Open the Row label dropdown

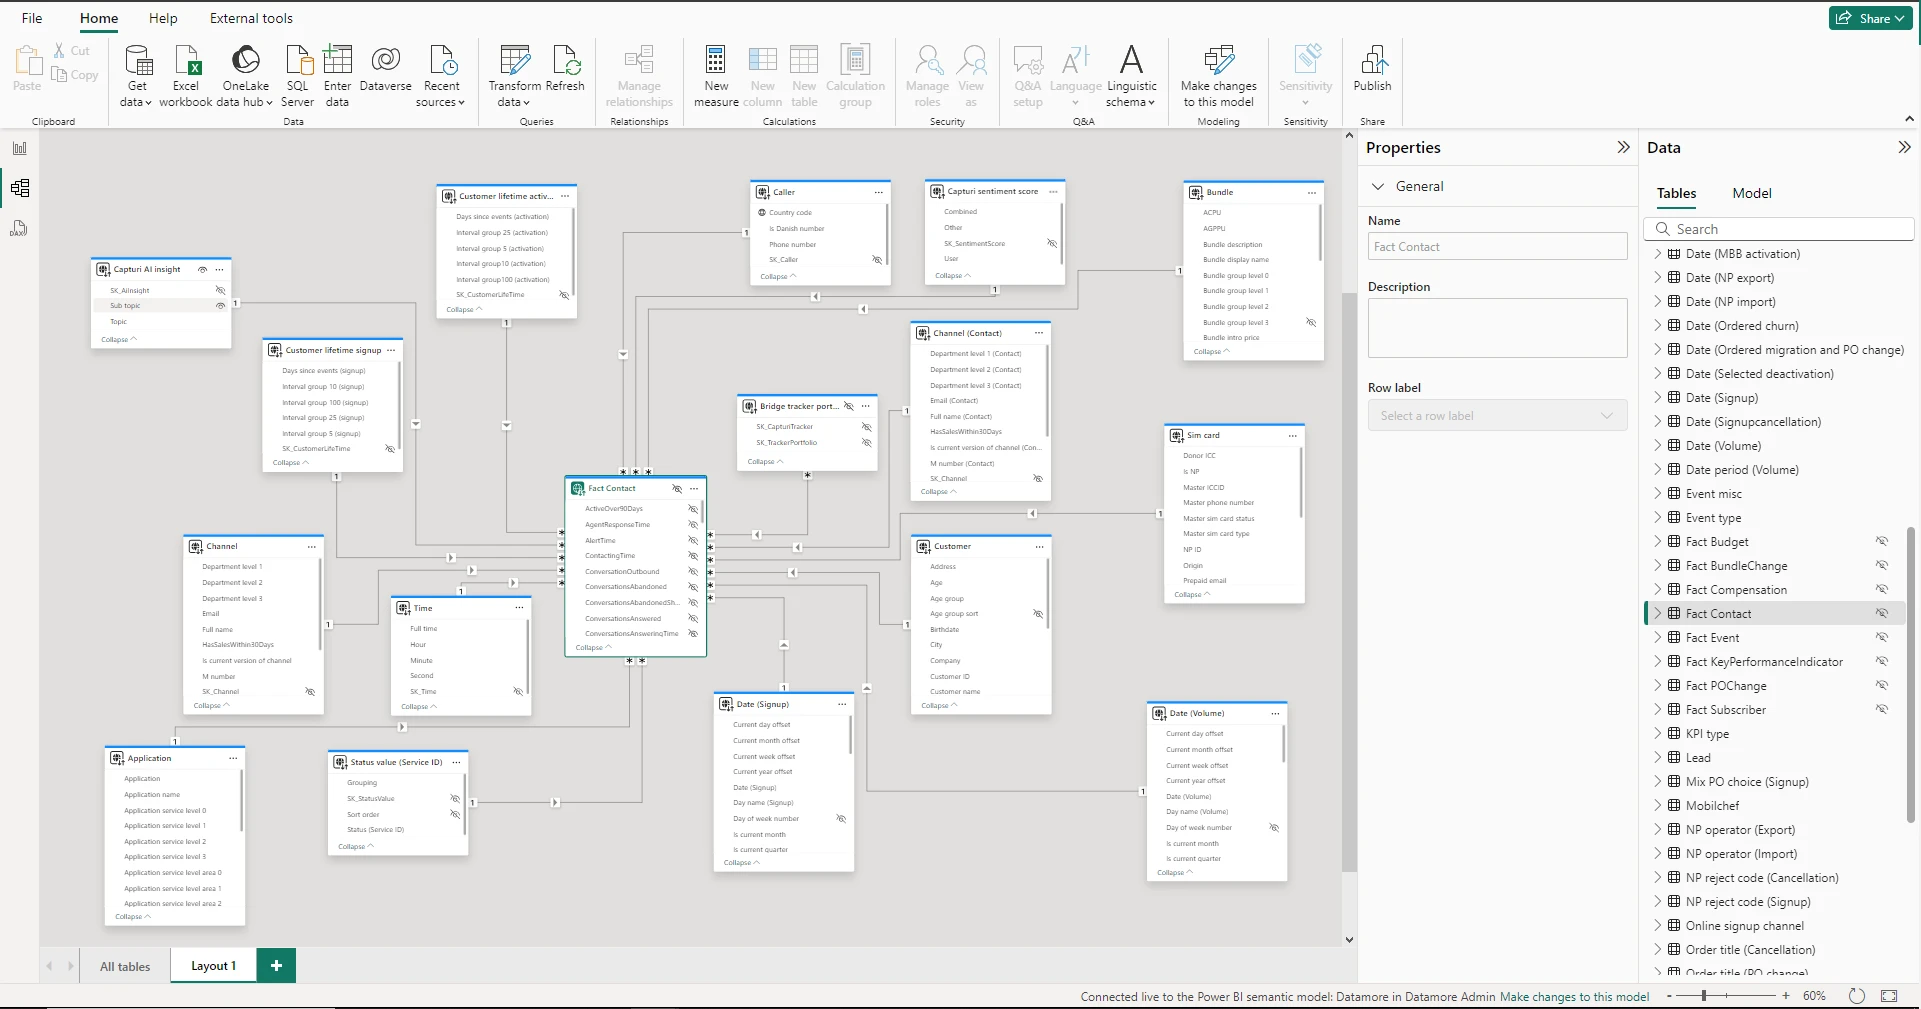pos(1497,416)
